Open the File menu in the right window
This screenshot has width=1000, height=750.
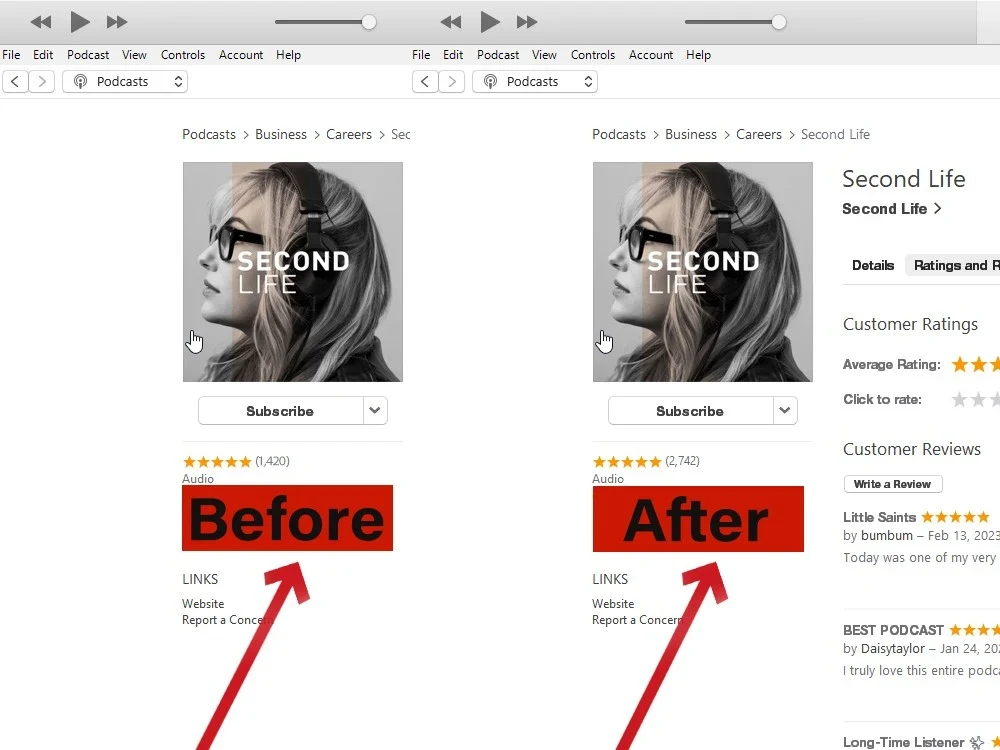pyautogui.click(x=421, y=55)
